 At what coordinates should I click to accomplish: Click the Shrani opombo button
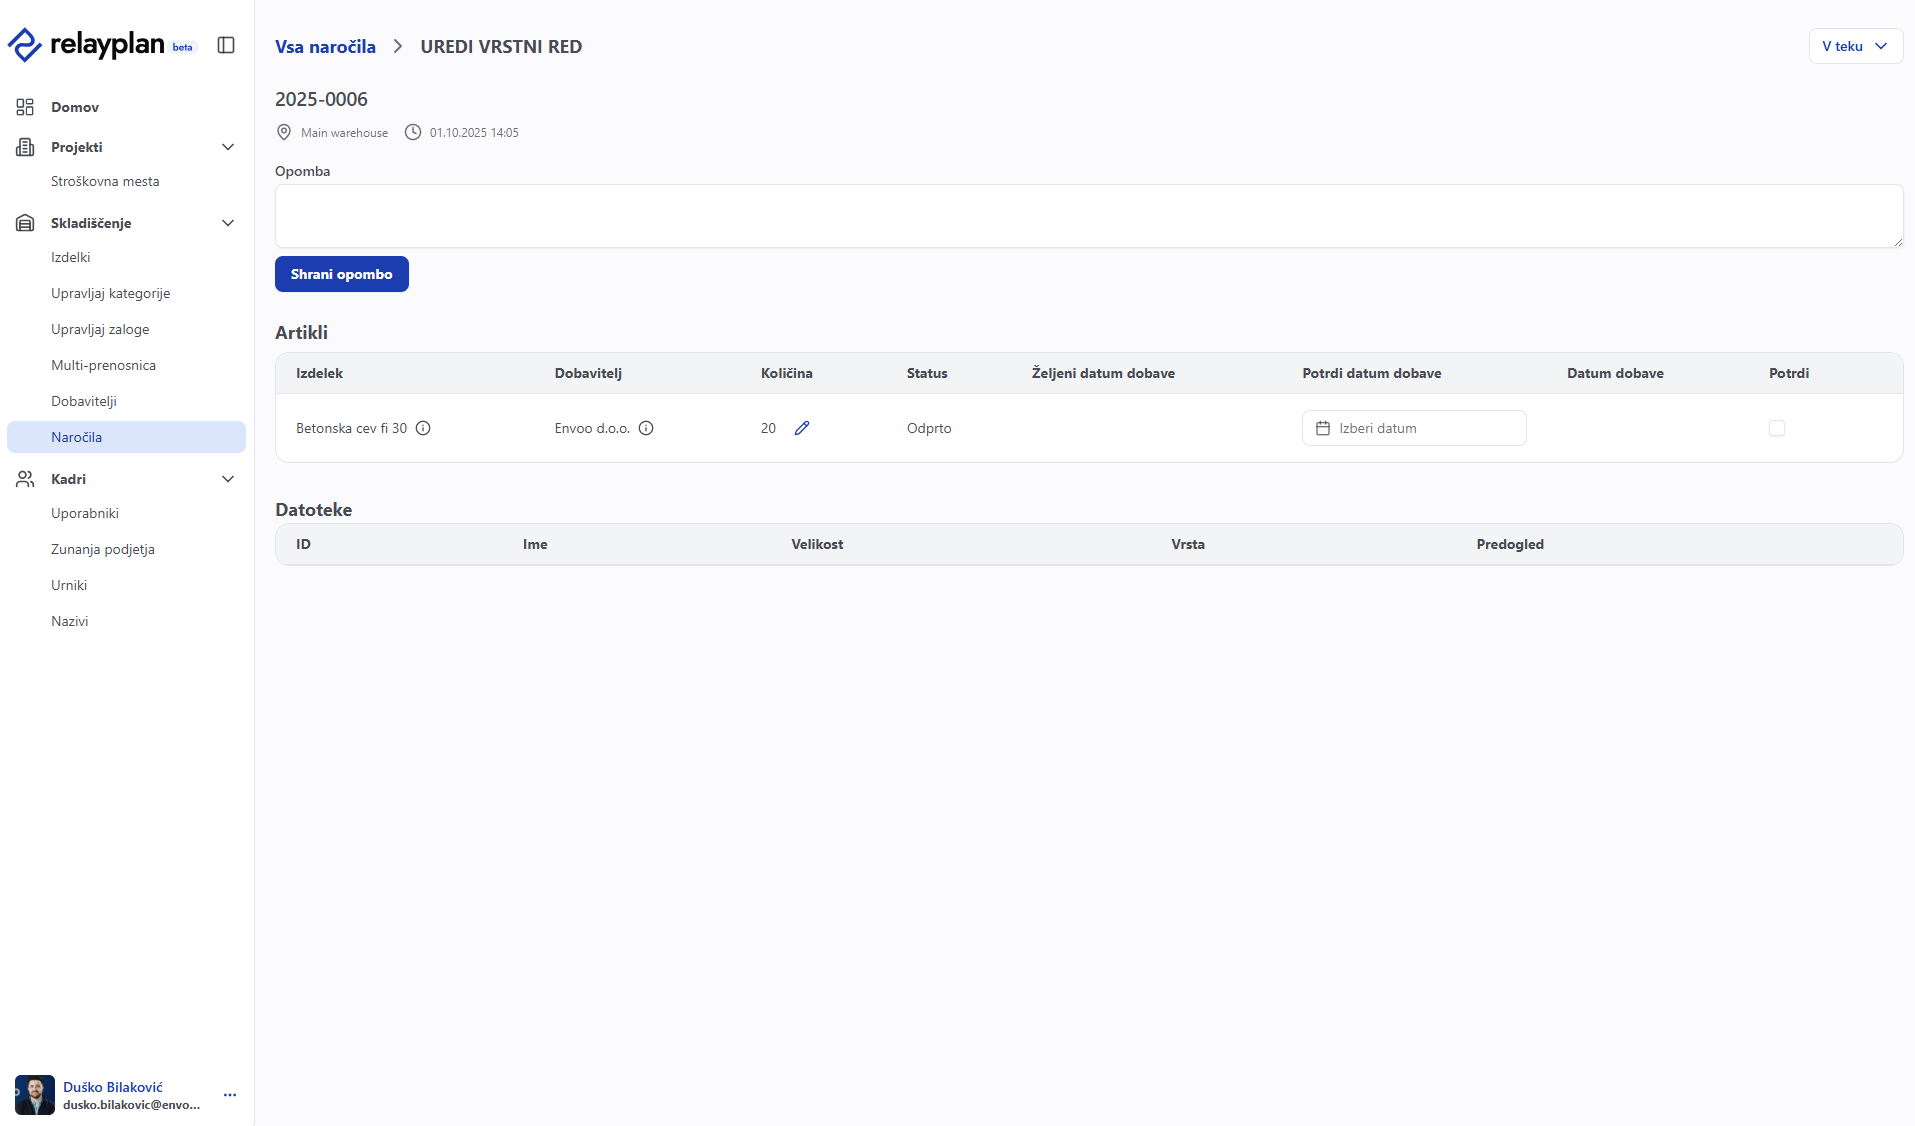[342, 274]
